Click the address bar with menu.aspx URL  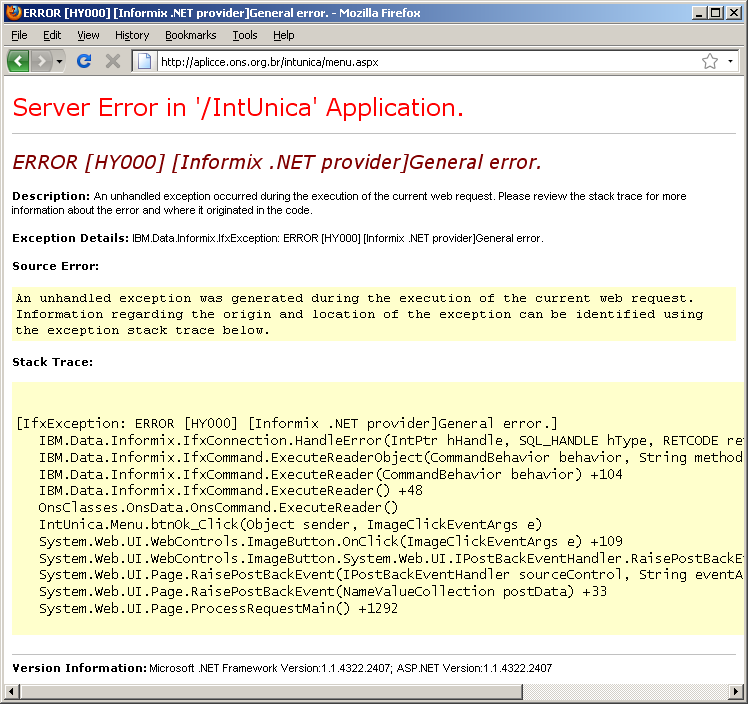[427, 62]
